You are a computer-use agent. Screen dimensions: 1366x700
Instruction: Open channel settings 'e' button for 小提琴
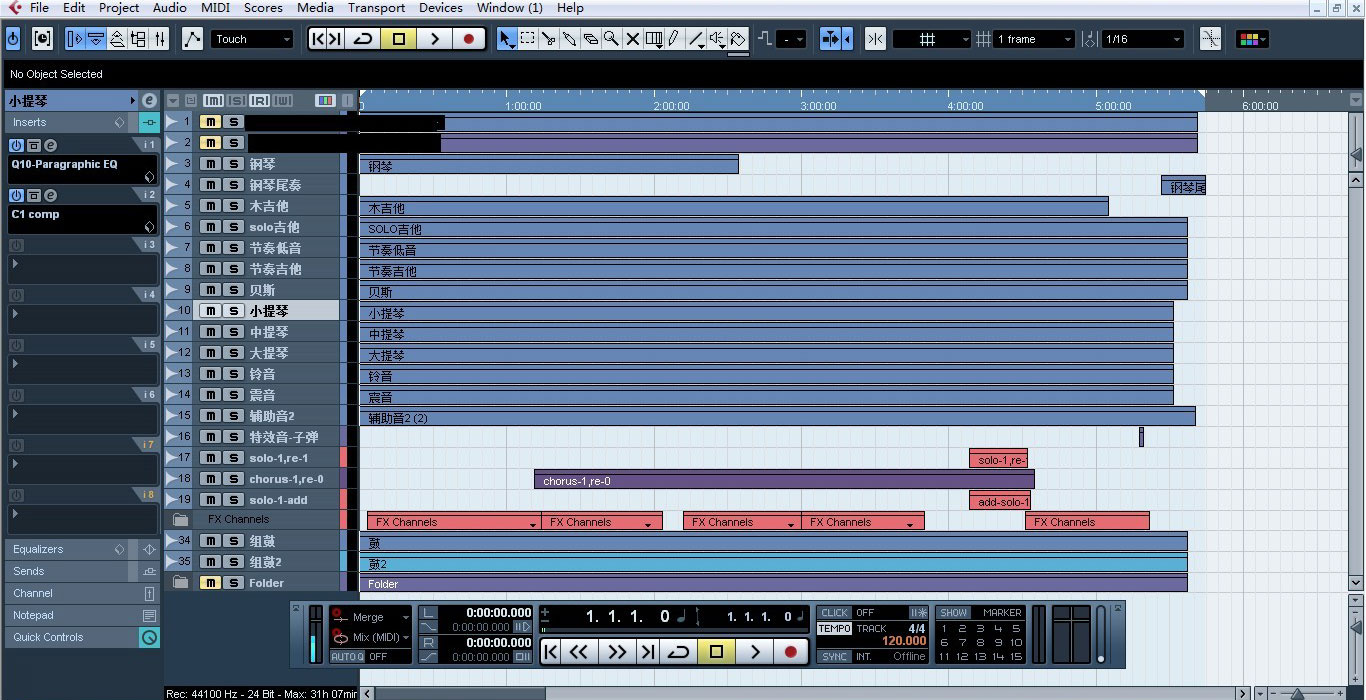[x=149, y=100]
